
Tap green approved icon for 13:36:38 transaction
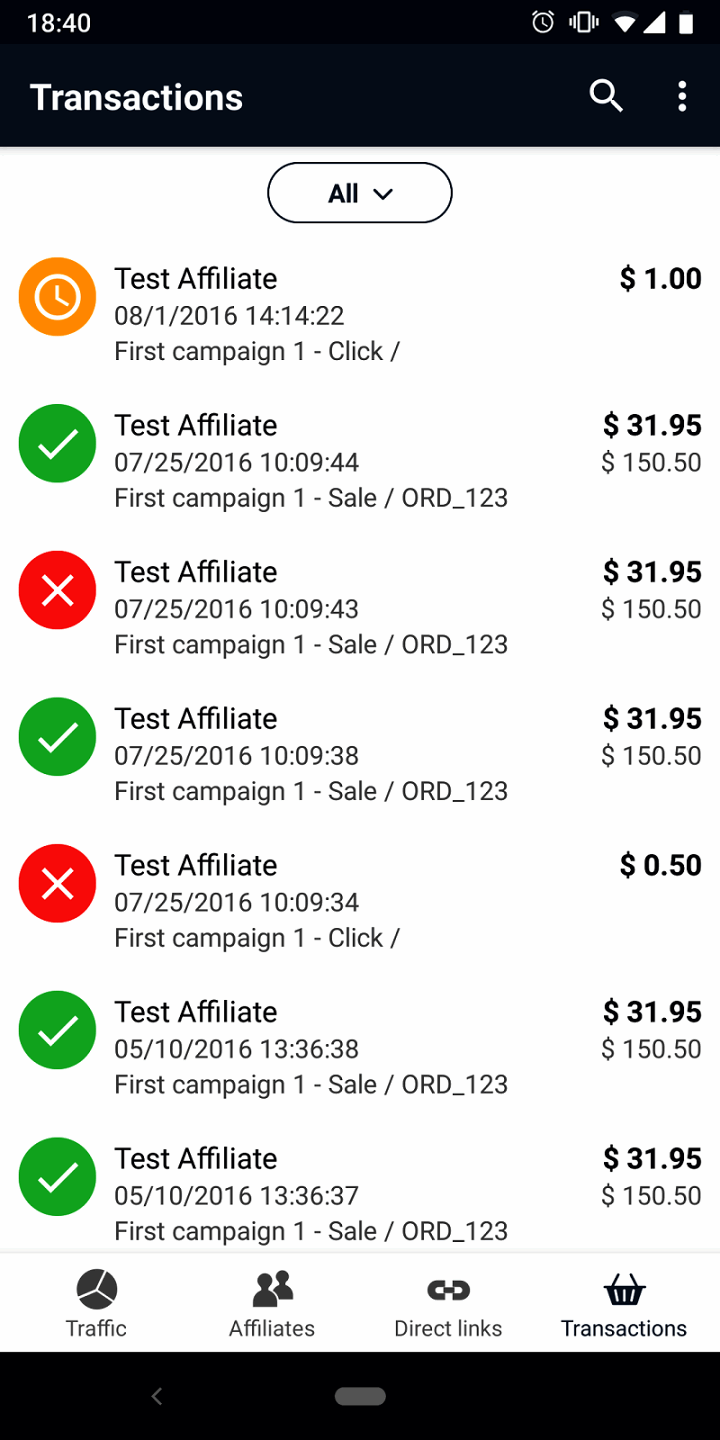58,1030
